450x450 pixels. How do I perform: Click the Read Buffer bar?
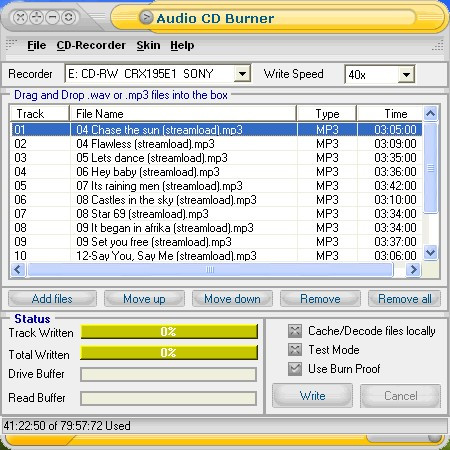click(x=168, y=398)
